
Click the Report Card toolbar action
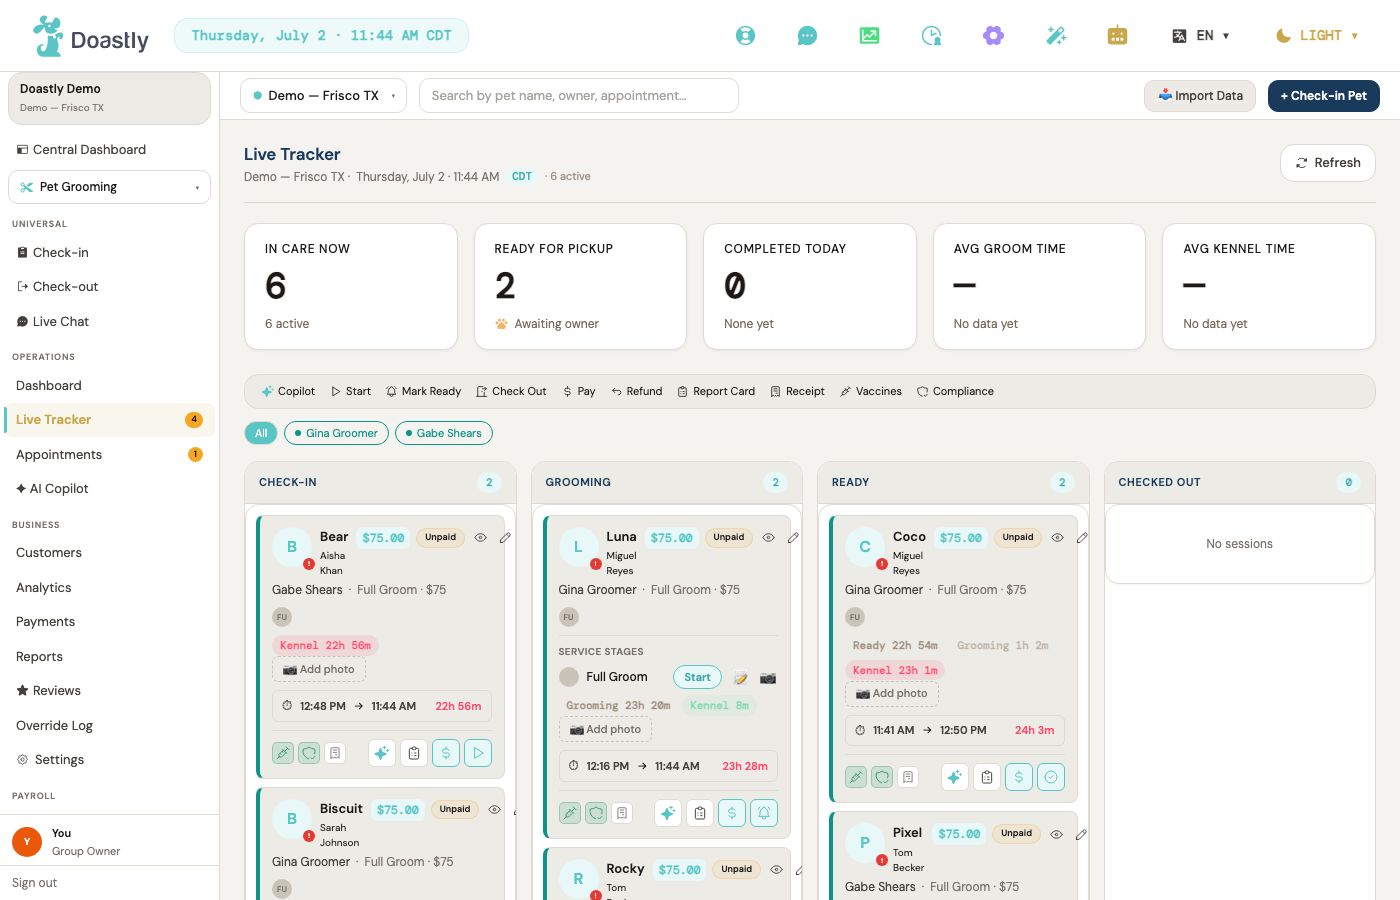pos(716,392)
